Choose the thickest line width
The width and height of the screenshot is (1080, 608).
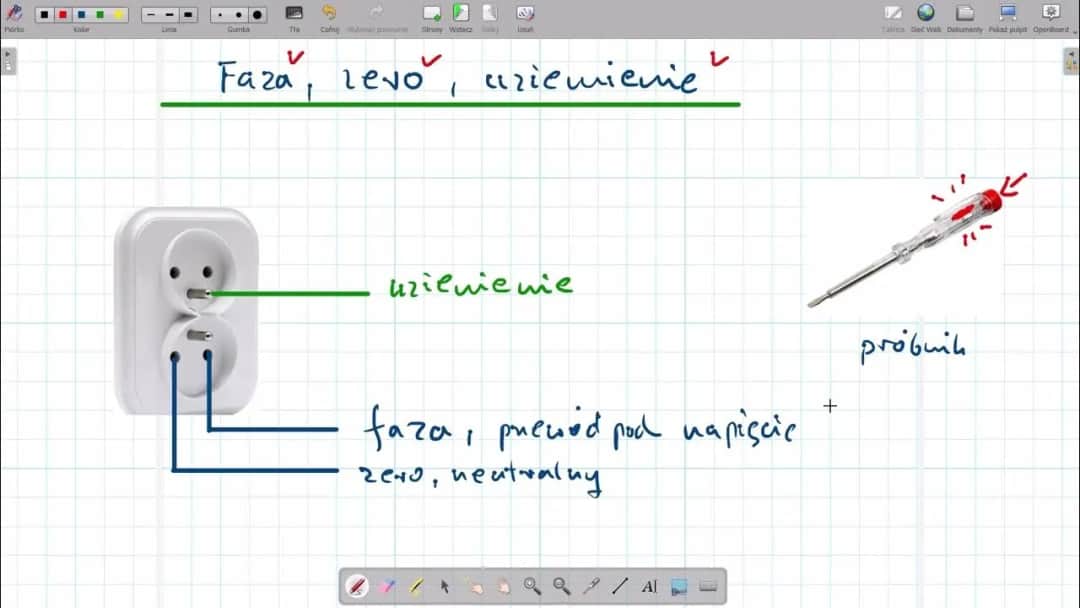tap(187, 15)
